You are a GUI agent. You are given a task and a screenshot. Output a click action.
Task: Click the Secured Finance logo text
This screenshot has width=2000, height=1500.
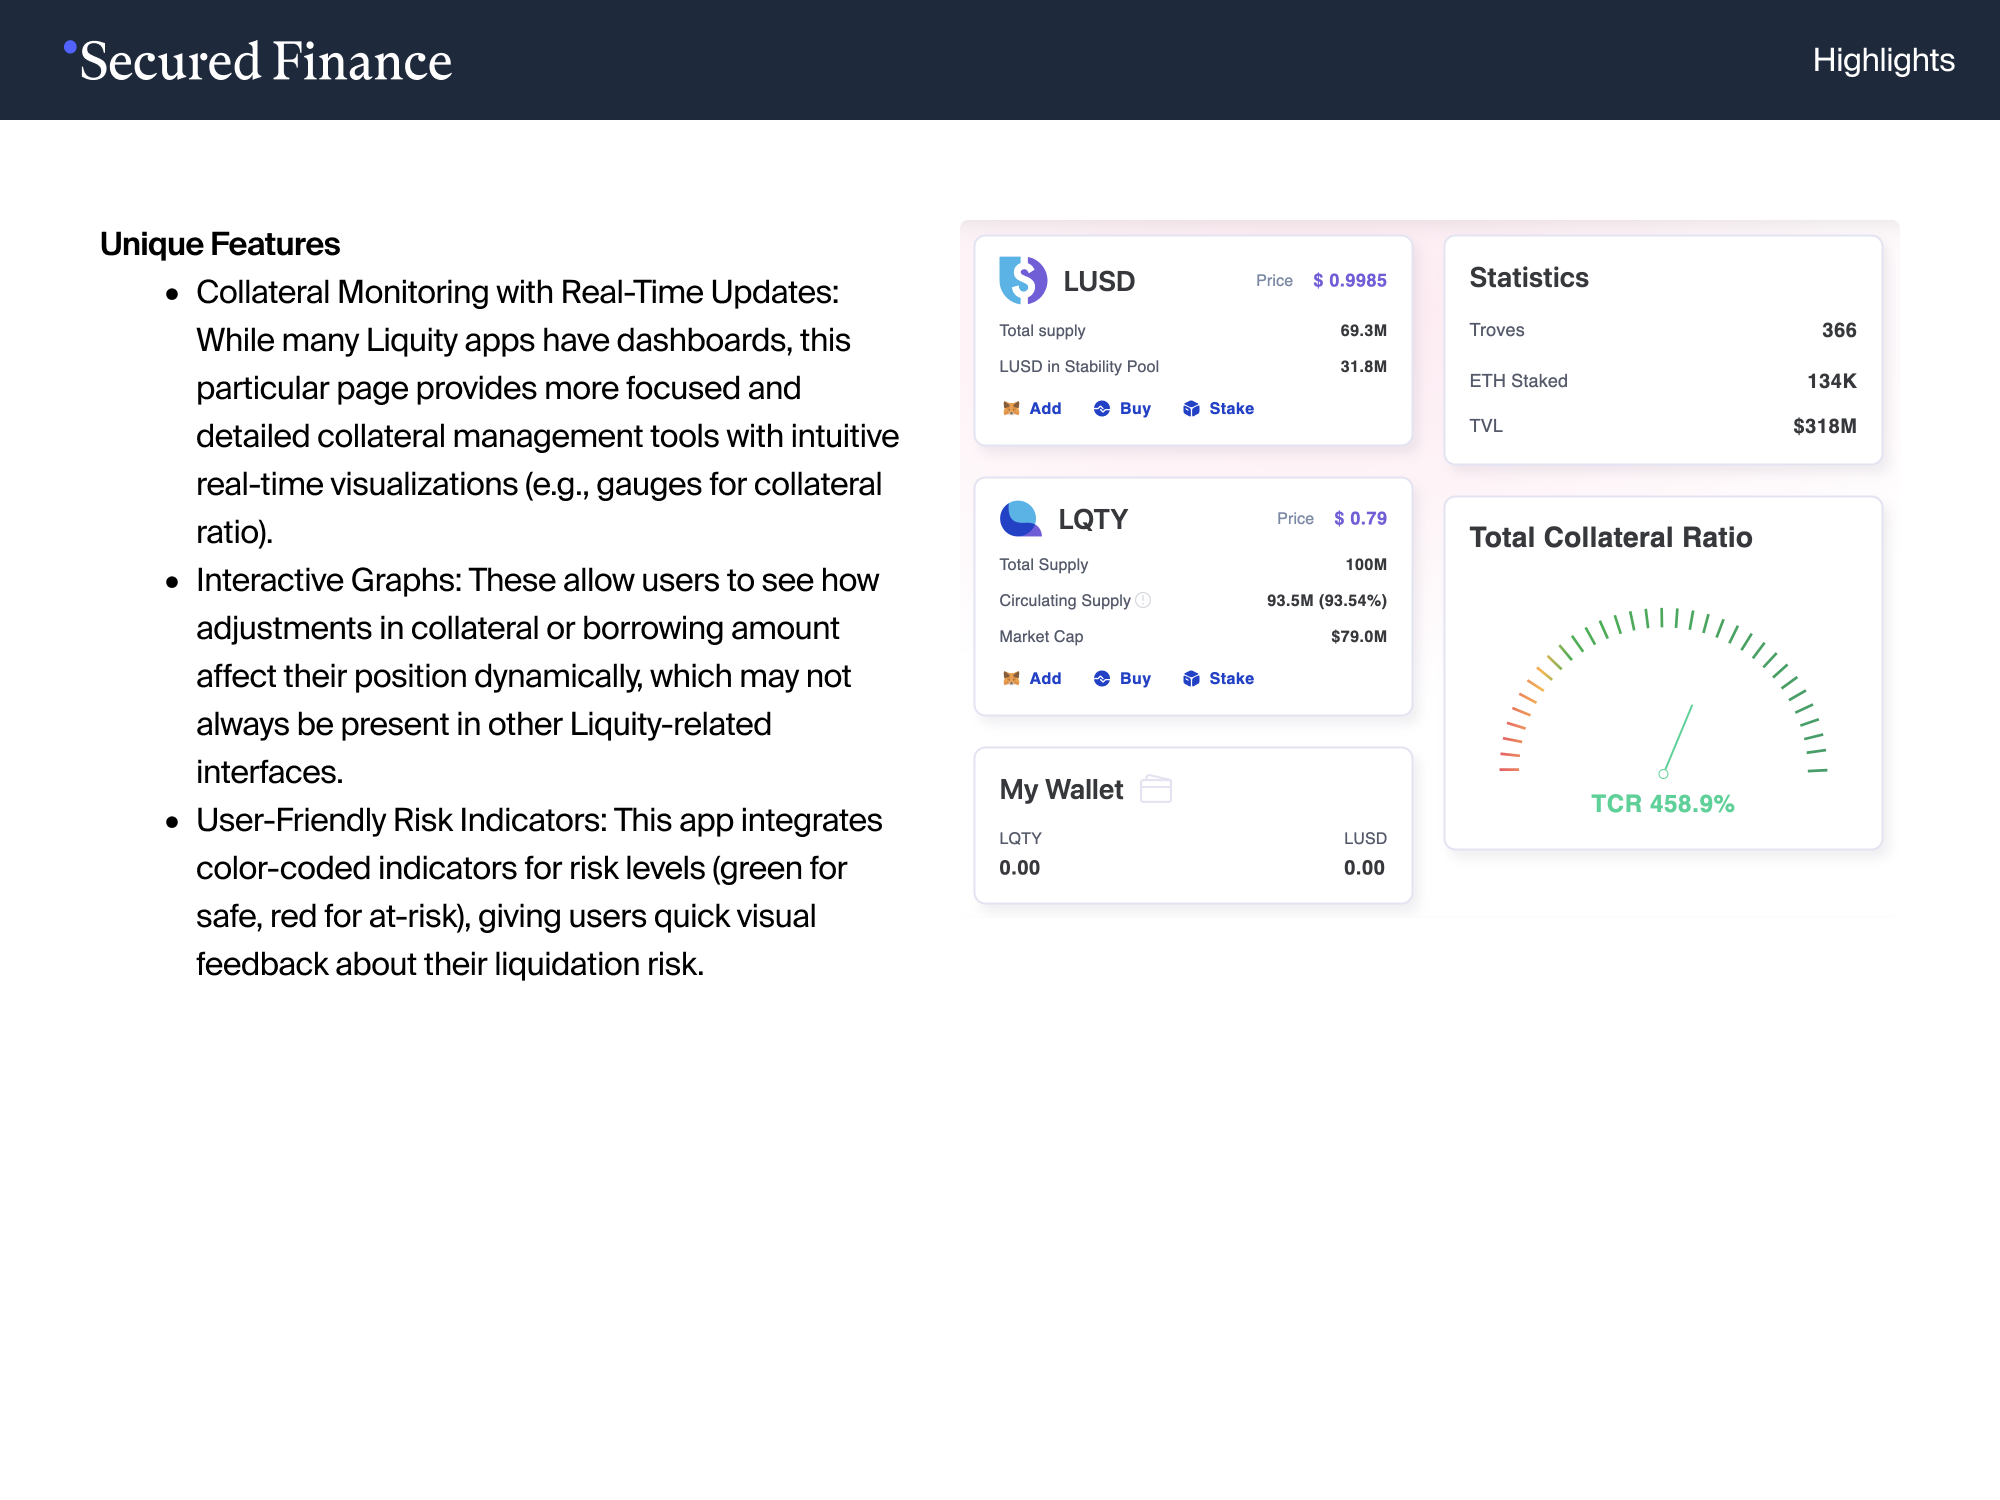pos(266,61)
